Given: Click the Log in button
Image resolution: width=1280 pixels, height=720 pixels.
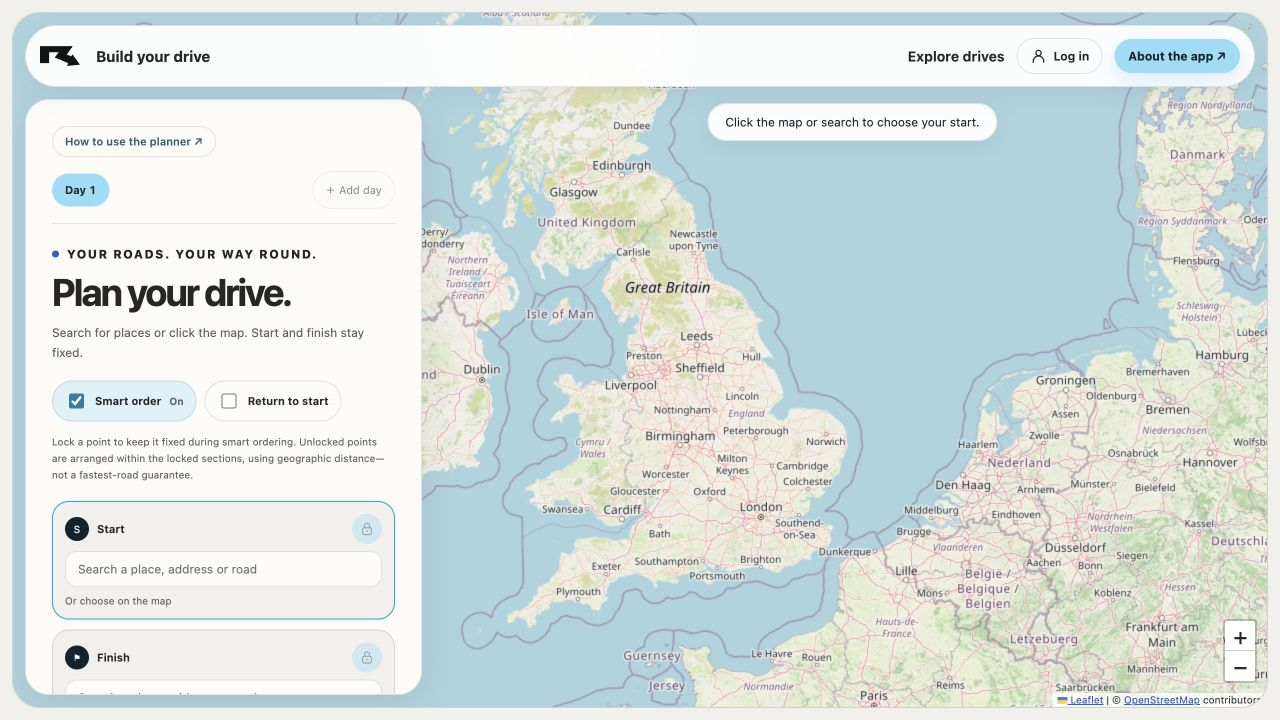Looking at the screenshot, I should [1060, 56].
